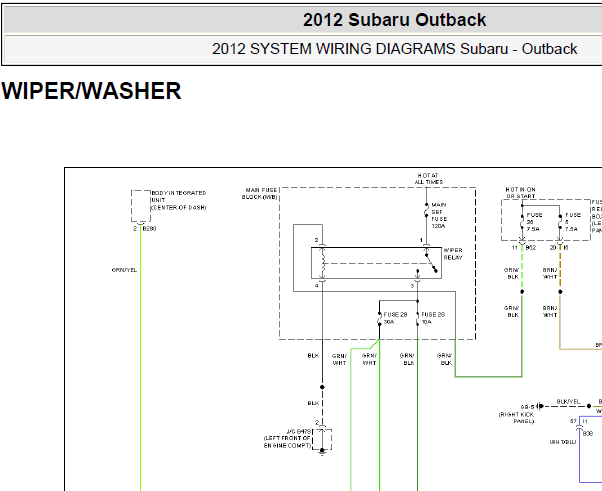Click the "MAIN SBF FUSE 120A" label
The width and height of the screenshot is (602, 491).
[439, 215]
